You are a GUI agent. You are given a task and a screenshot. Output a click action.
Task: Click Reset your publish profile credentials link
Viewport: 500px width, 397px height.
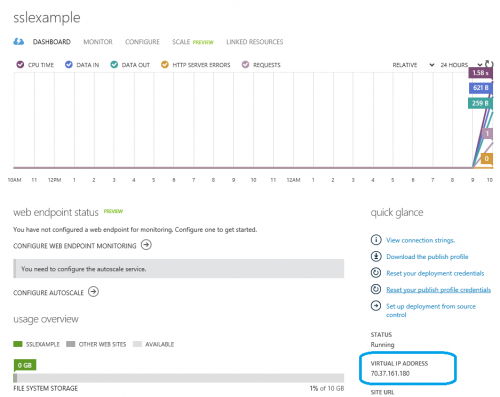(438, 290)
